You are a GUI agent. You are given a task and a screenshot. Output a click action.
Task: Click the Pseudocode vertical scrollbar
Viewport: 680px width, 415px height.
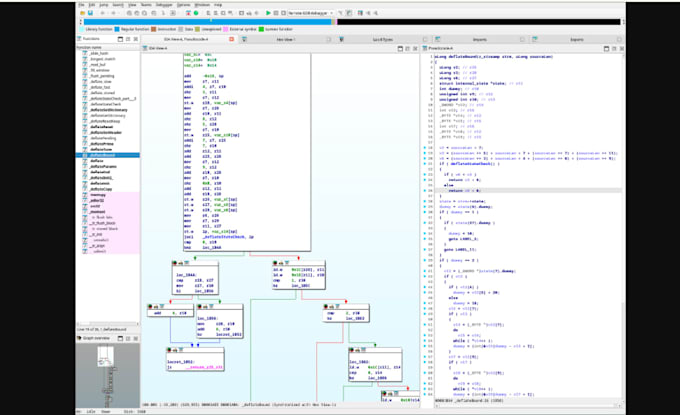click(623, 225)
